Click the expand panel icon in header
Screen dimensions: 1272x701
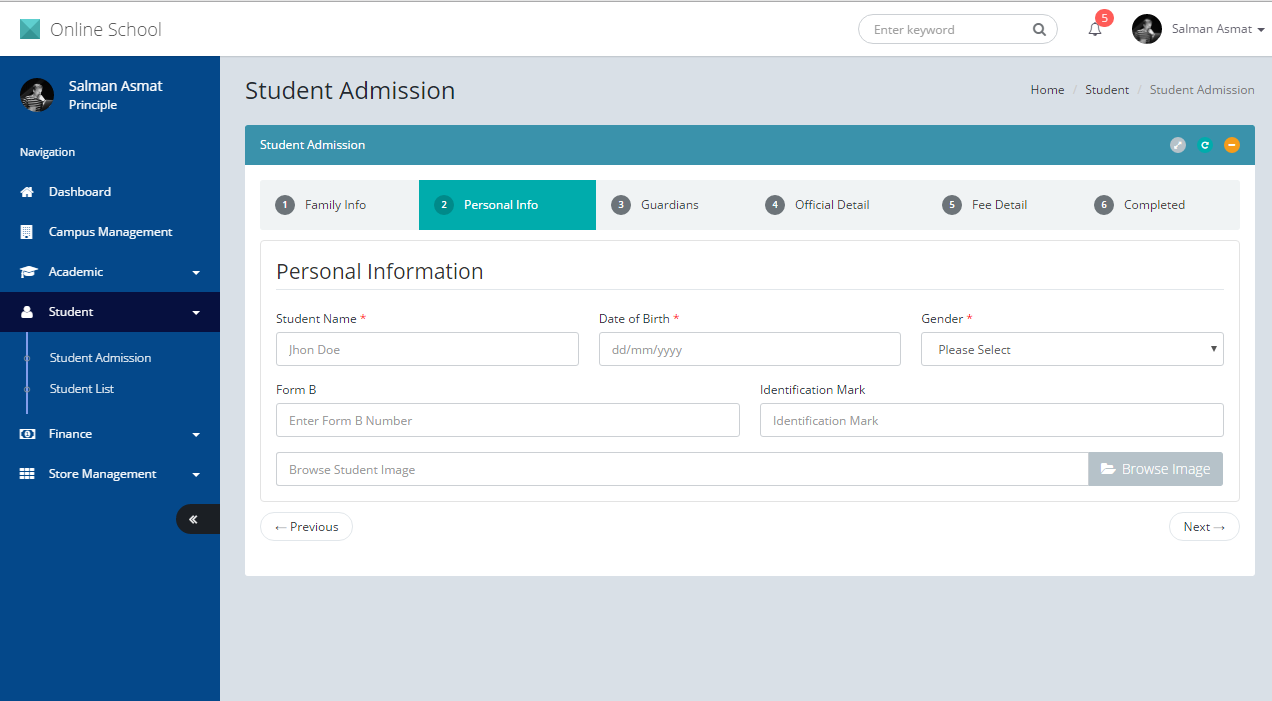click(x=1178, y=145)
